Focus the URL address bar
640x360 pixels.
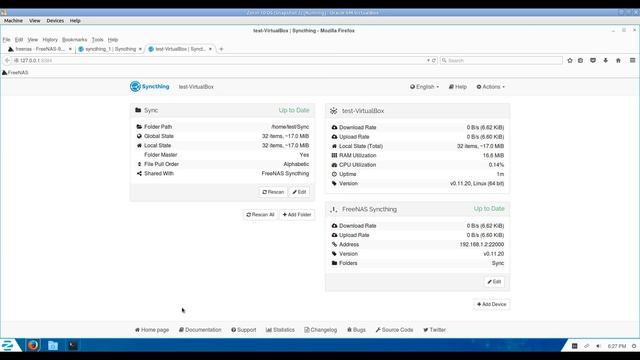(220, 60)
